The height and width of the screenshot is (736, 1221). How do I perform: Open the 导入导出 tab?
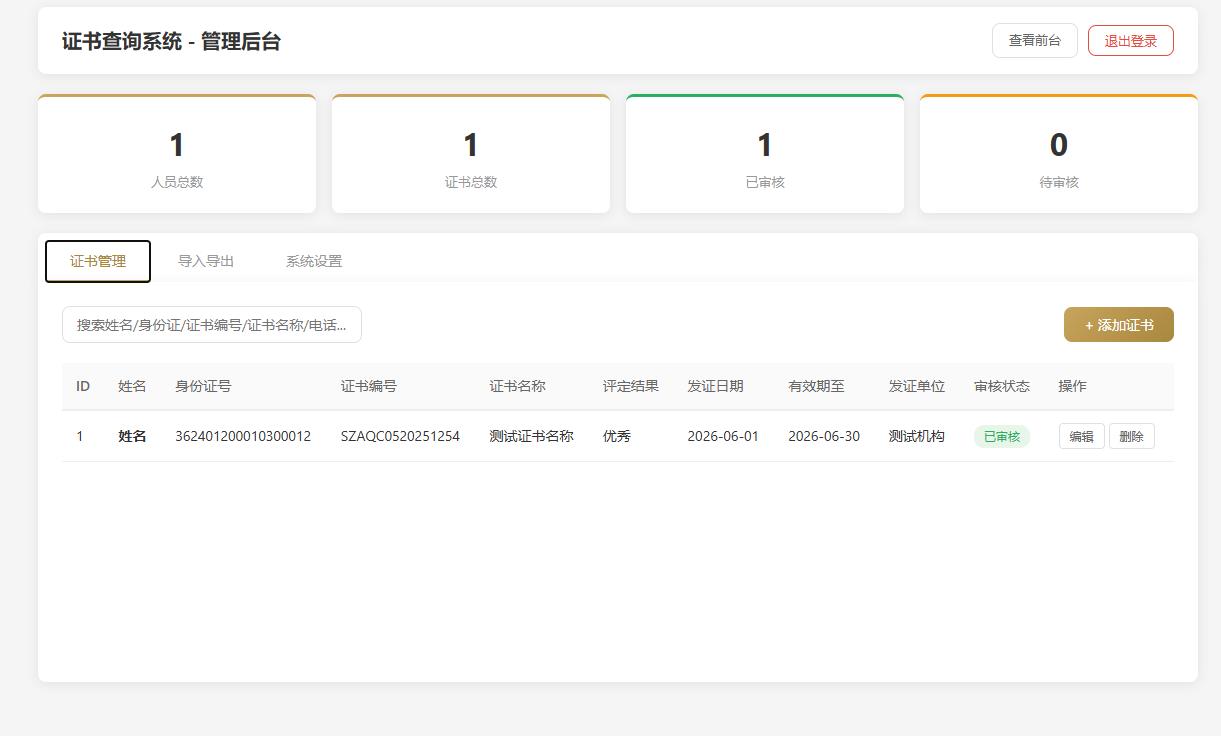[206, 261]
